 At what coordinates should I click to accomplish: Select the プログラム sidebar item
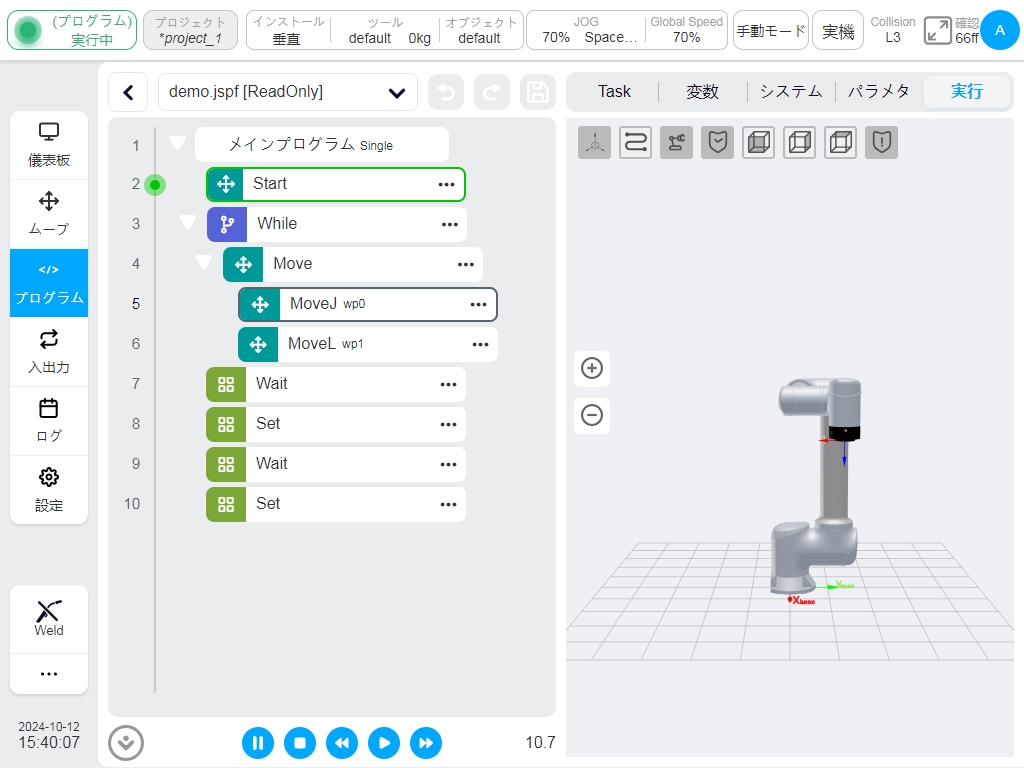pos(49,283)
